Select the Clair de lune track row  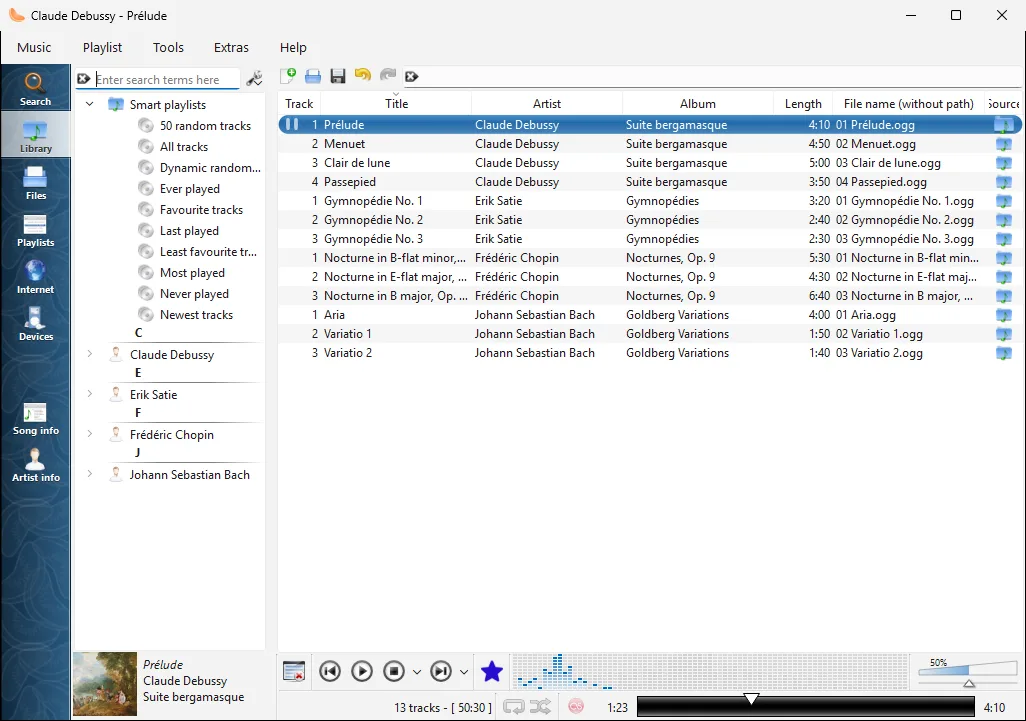coord(649,163)
